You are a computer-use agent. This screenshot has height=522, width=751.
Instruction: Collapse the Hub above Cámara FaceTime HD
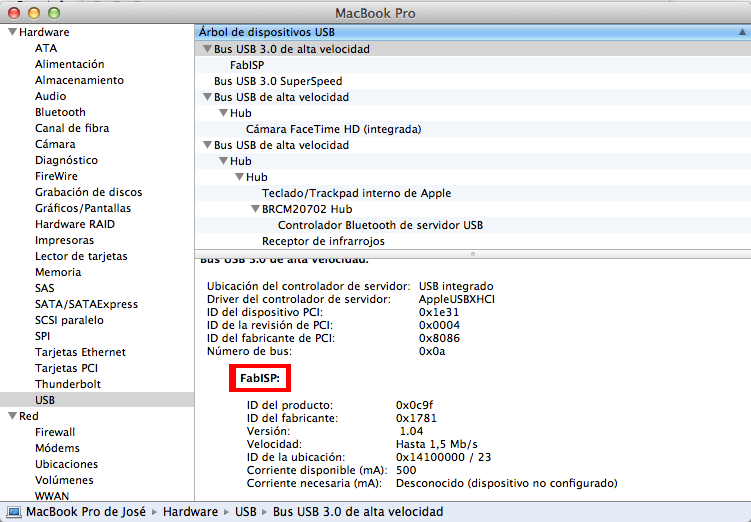223,113
